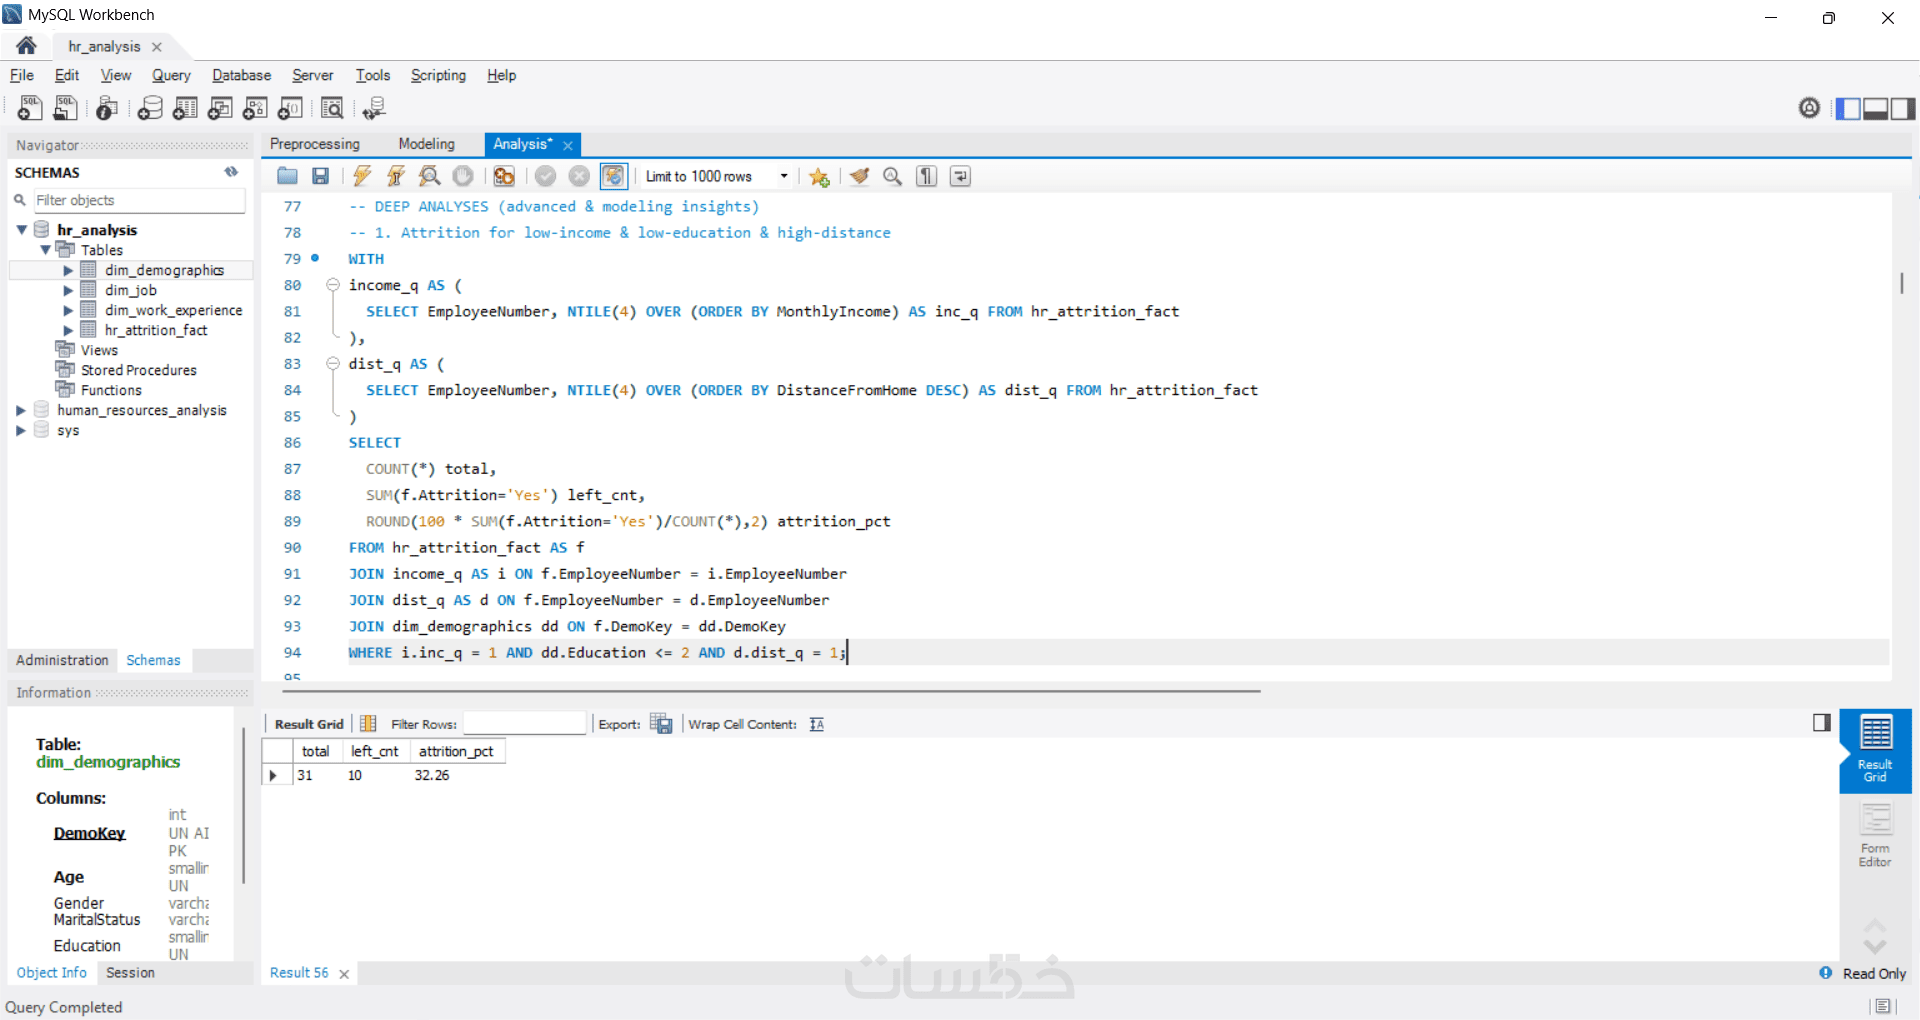Toggle invisible characters display icon
The height and width of the screenshot is (1020, 1920).
(927, 176)
